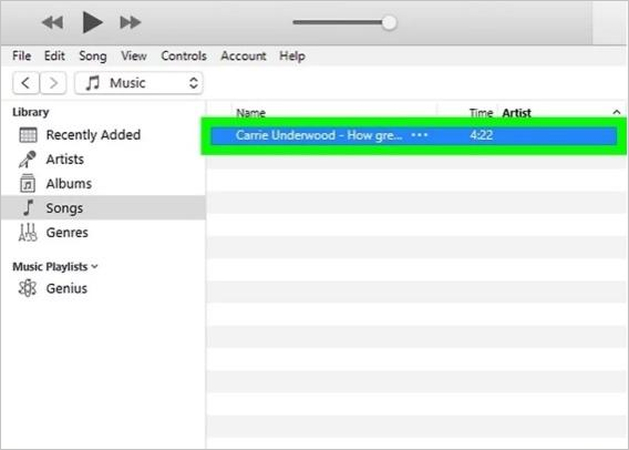629x450 pixels.
Task: Open the three-dot options for the song
Action: click(420, 135)
